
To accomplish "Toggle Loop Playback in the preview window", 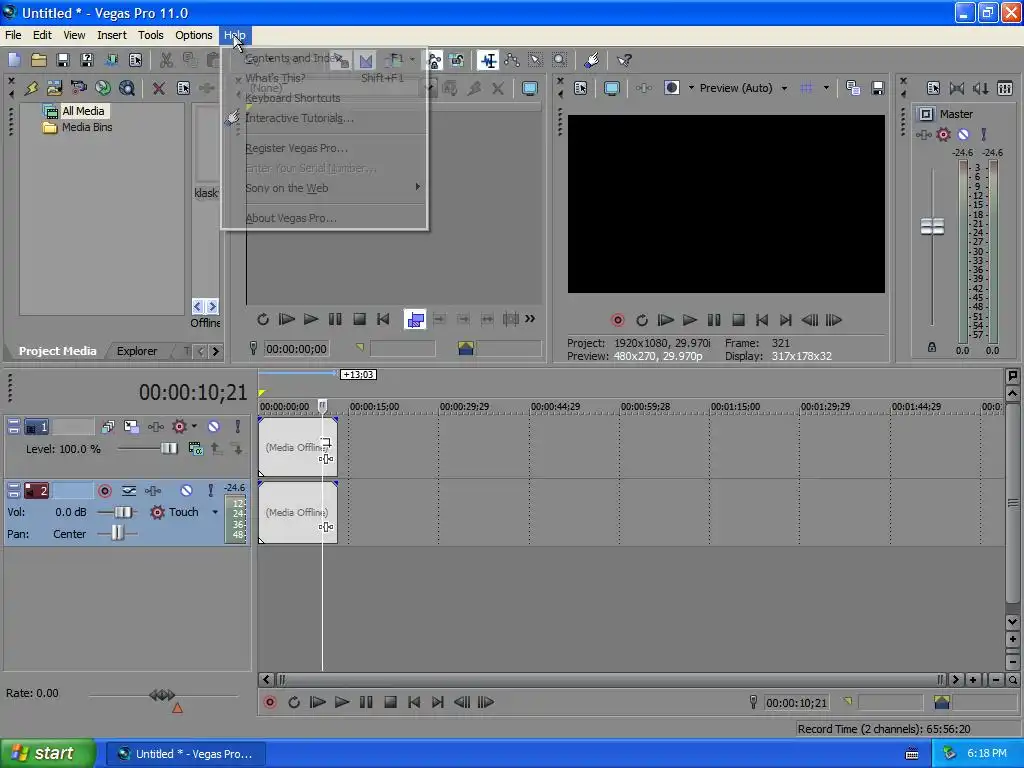I will (x=642, y=320).
